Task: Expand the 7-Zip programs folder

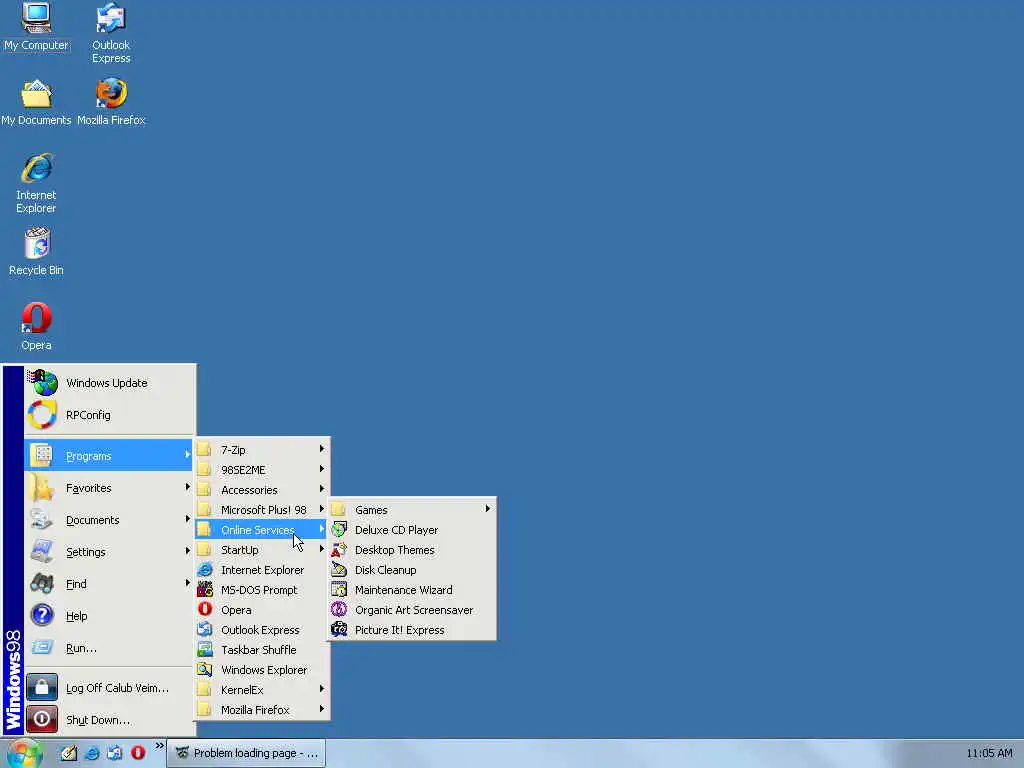Action: (x=262, y=450)
